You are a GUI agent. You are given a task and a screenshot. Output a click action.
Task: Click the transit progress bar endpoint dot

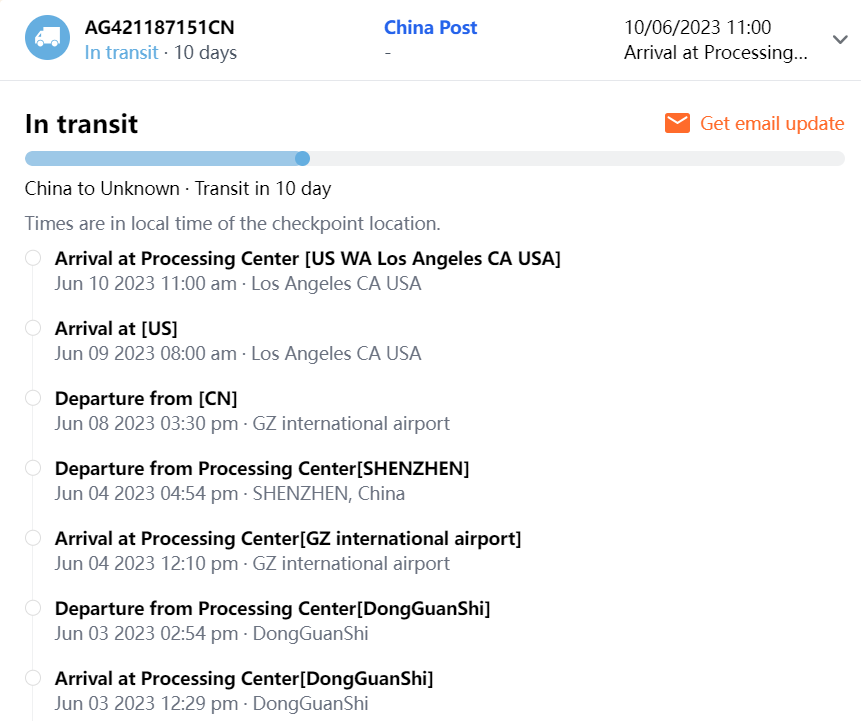302,158
